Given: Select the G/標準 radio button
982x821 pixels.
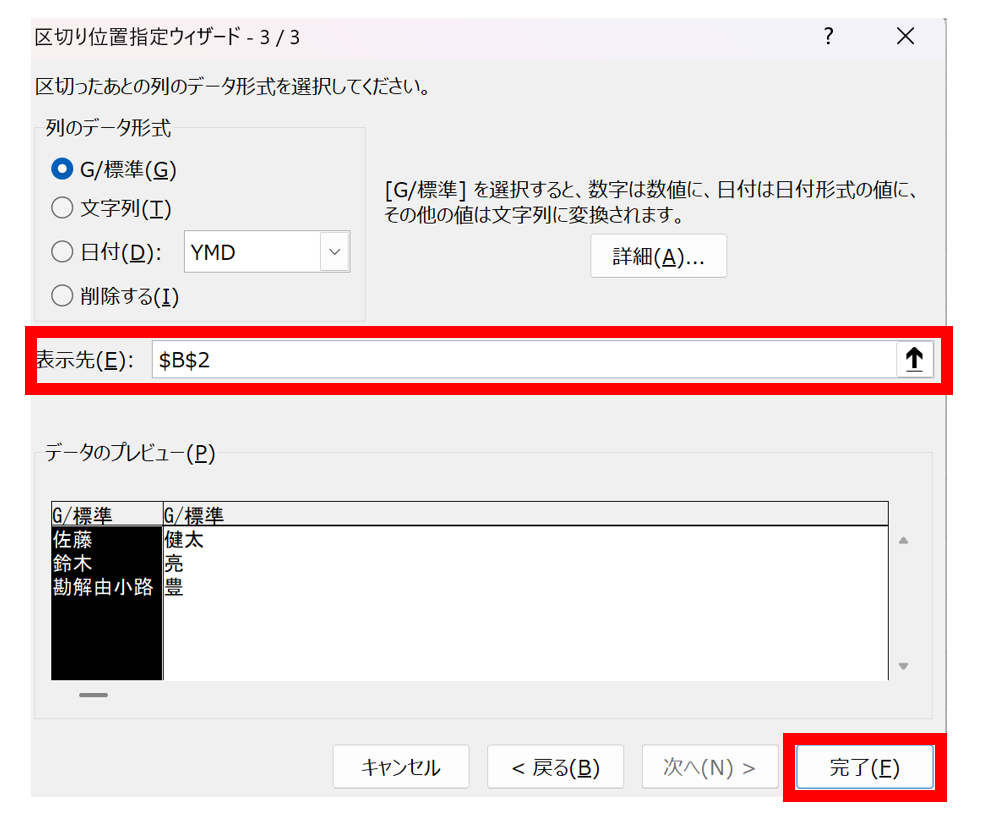Looking at the screenshot, I should point(62,170).
